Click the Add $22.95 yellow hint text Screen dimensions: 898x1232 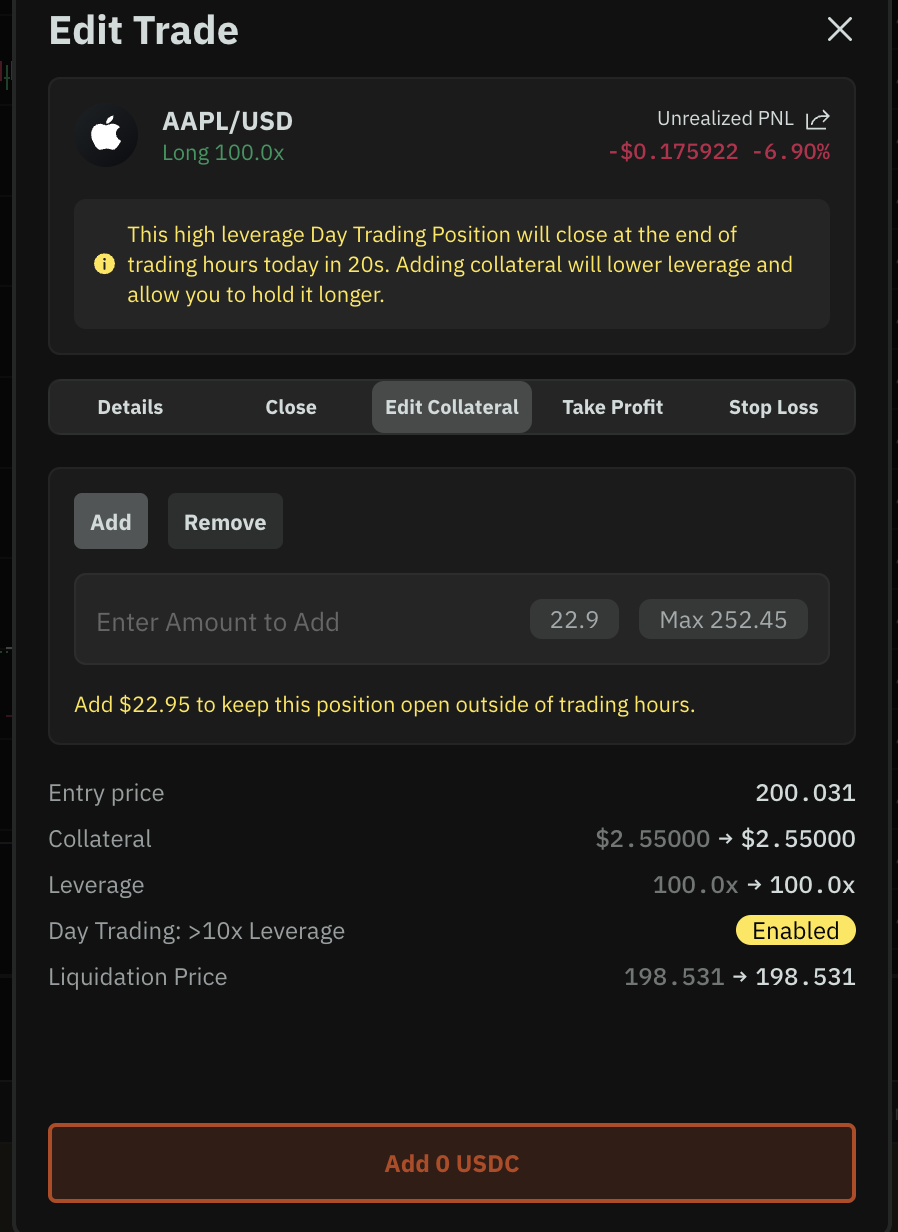[384, 705]
